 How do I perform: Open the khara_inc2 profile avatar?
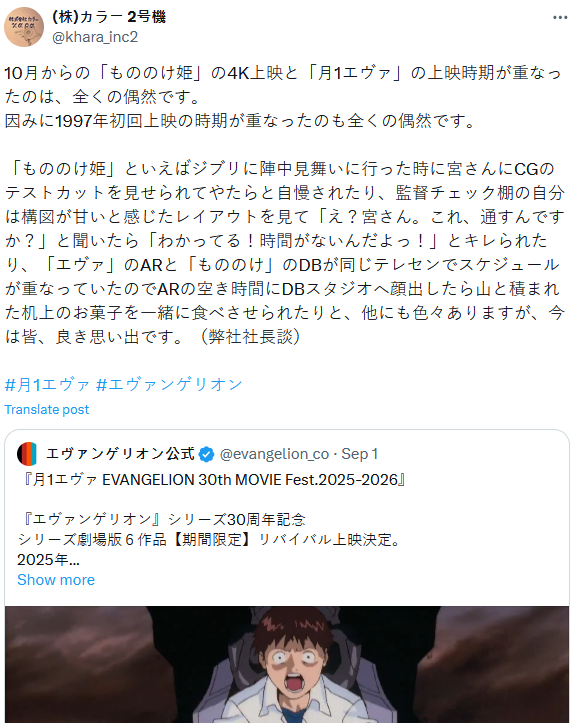click(24, 27)
